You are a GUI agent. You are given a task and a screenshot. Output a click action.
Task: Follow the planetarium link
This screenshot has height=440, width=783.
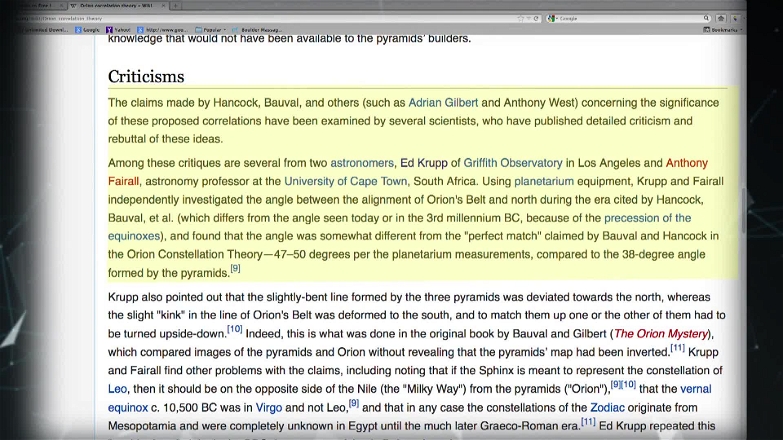tap(544, 181)
